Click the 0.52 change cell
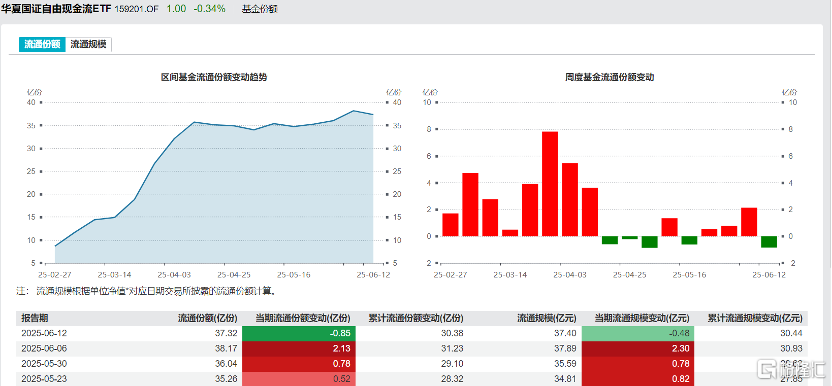The height and width of the screenshot is (386, 832). point(299,379)
